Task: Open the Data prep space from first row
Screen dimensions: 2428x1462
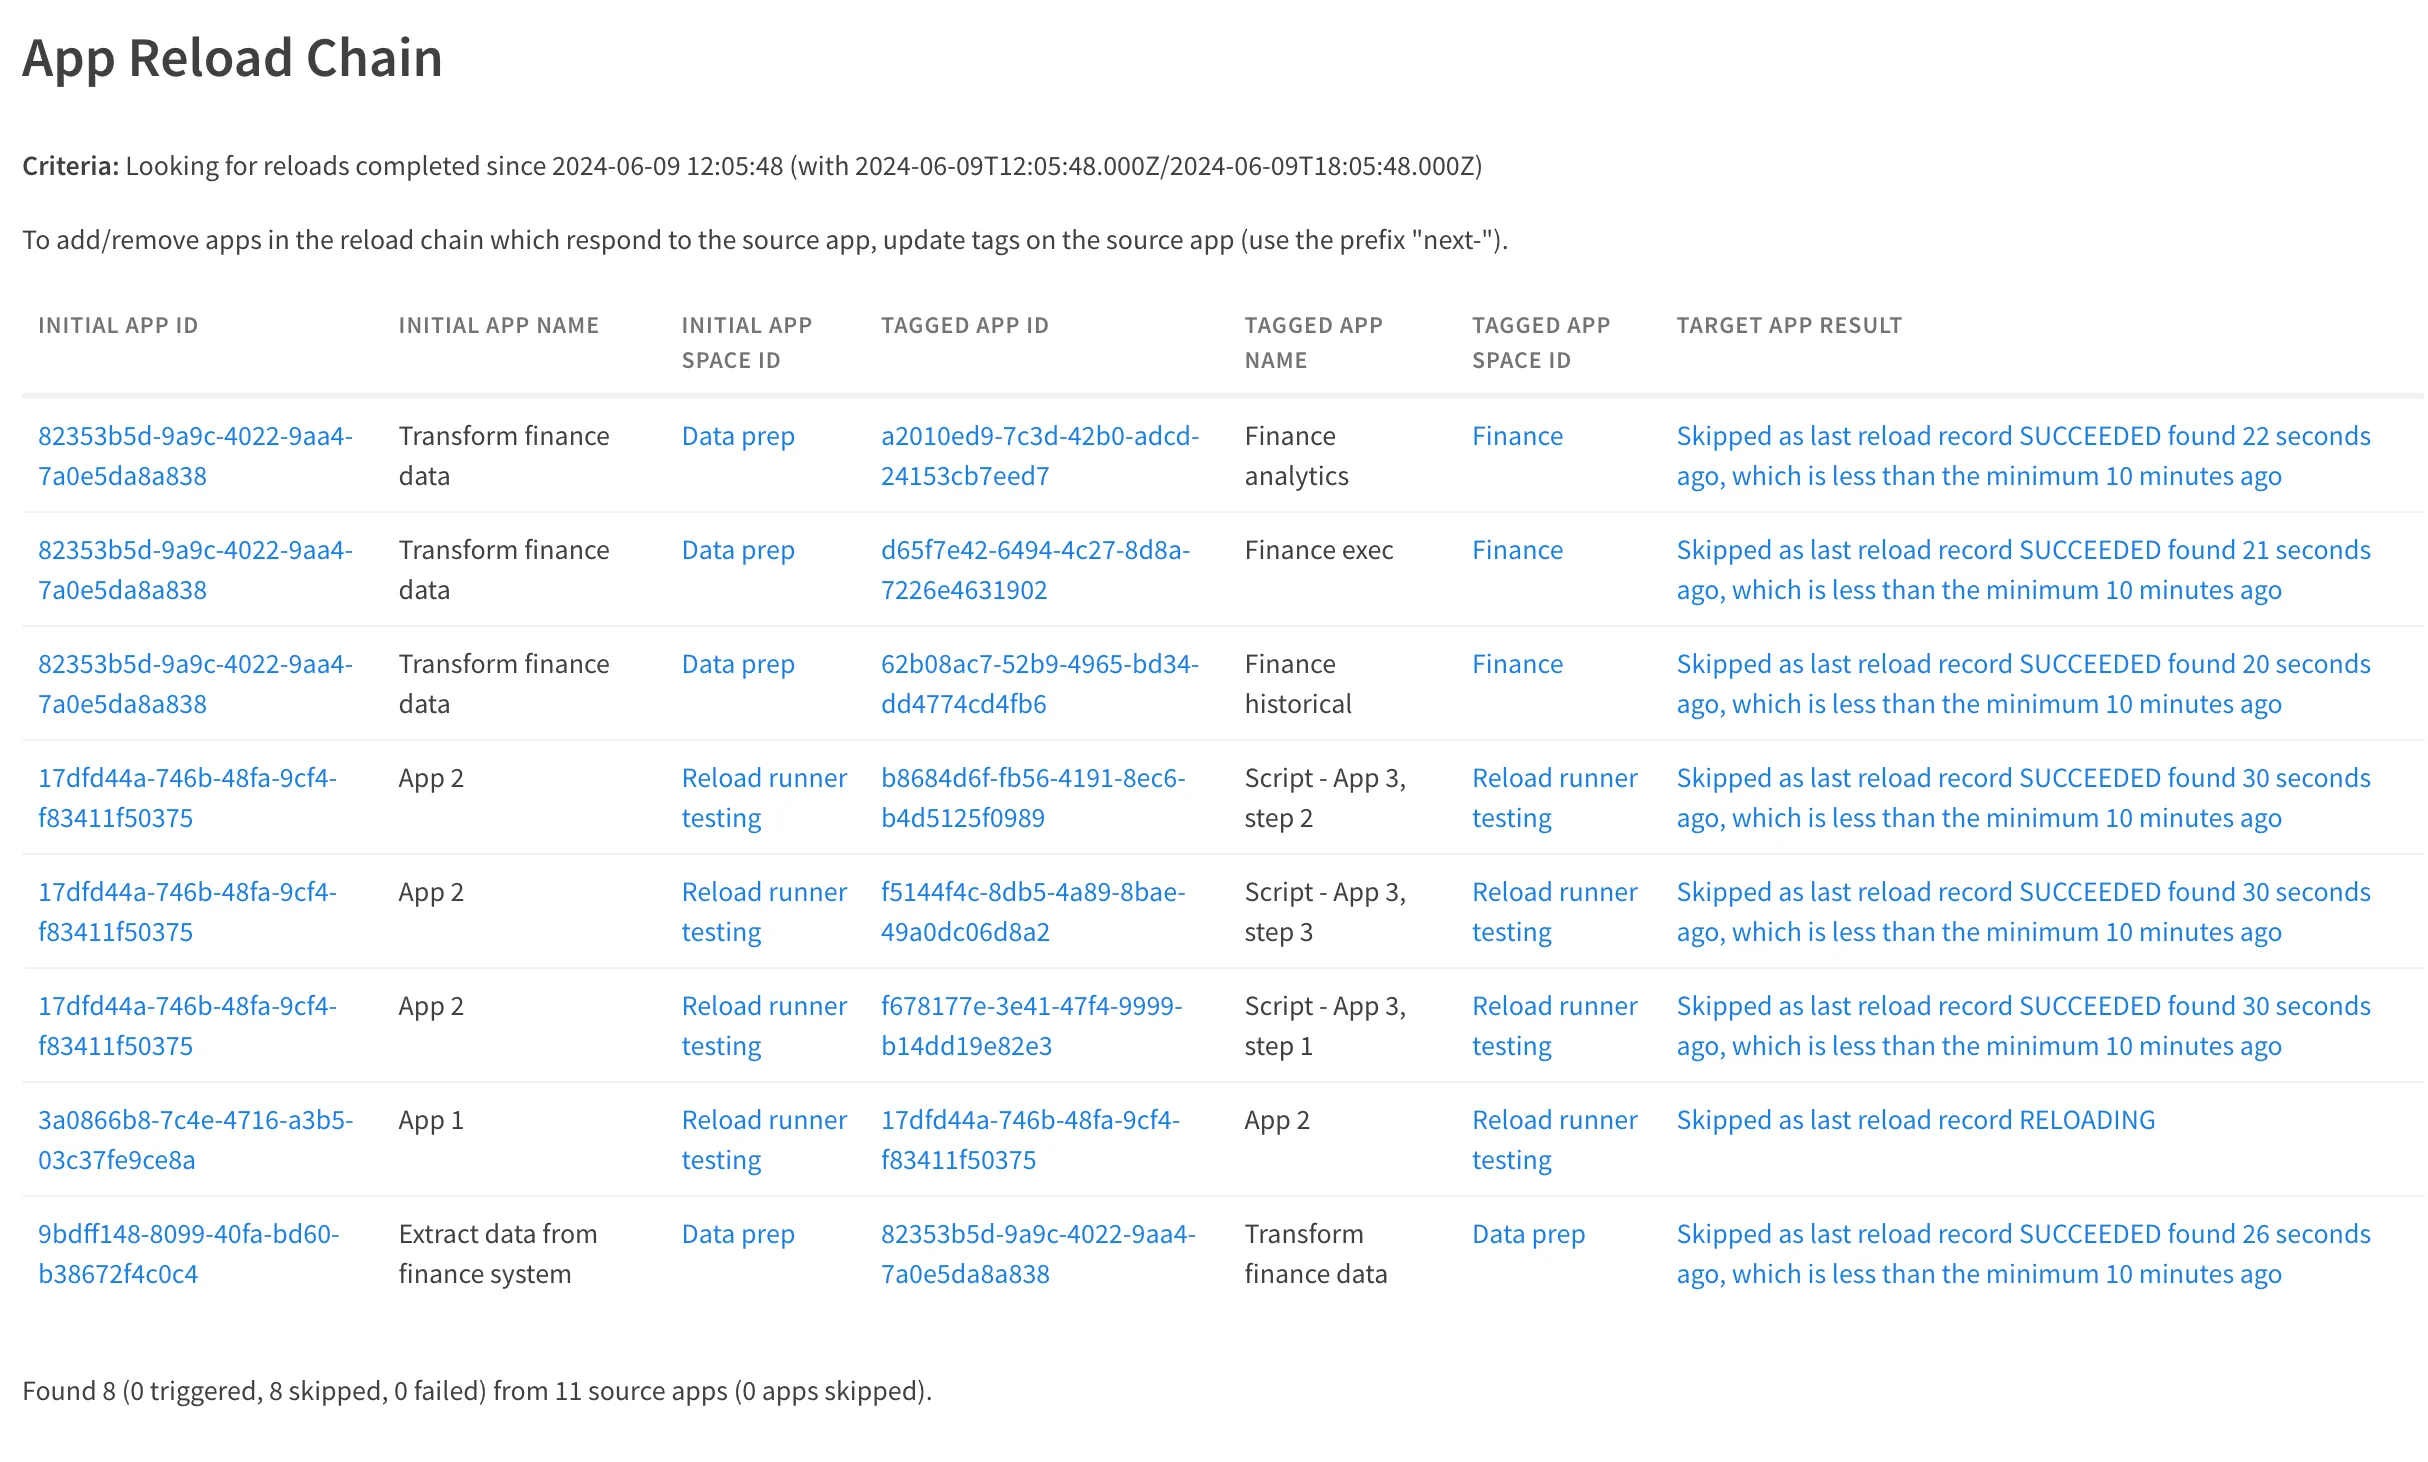Action: (737, 435)
